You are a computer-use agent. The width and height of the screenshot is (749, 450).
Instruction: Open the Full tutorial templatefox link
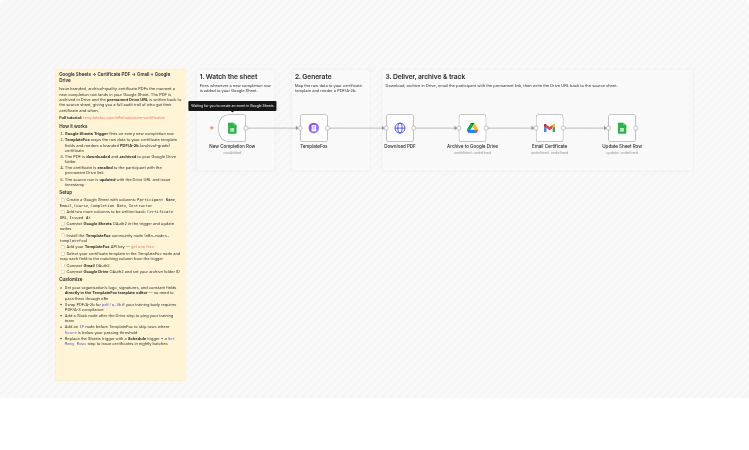pyautogui.click(x=124, y=118)
